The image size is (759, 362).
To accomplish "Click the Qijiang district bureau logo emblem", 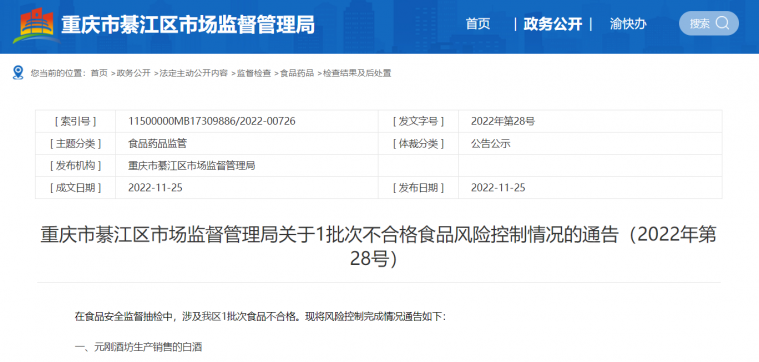I will (37, 25).
